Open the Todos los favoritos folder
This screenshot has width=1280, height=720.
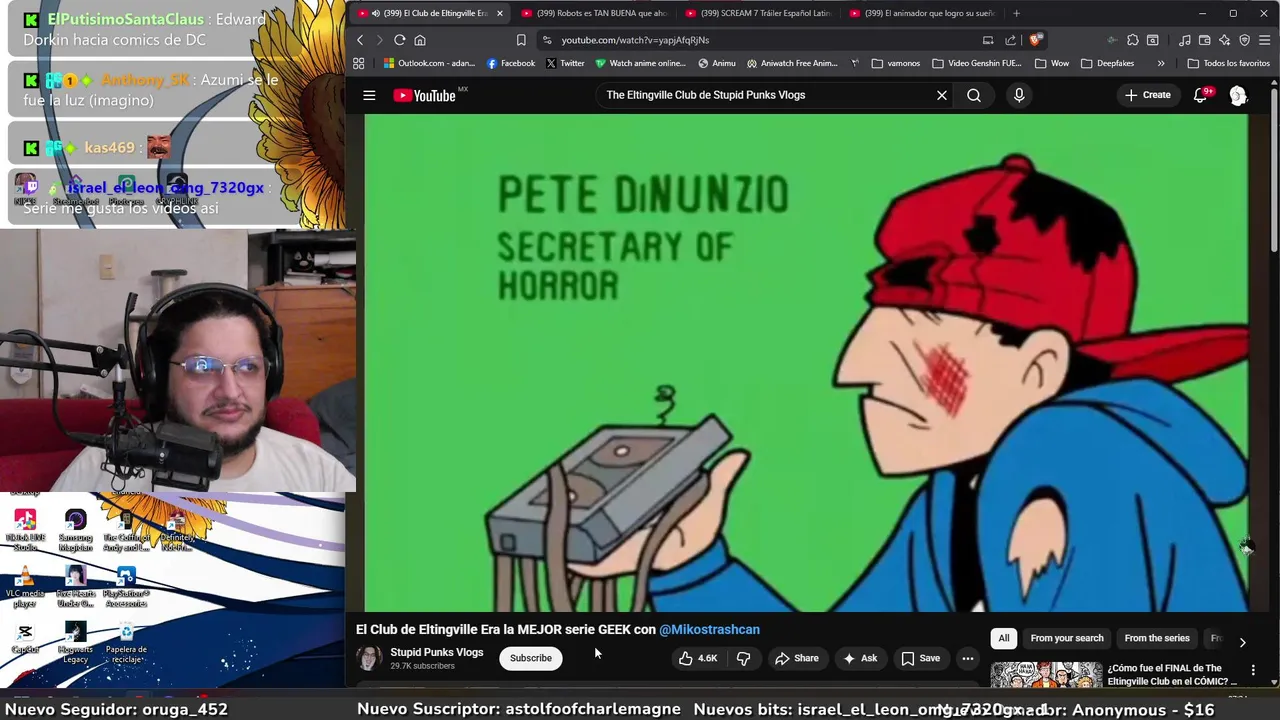coord(1228,63)
